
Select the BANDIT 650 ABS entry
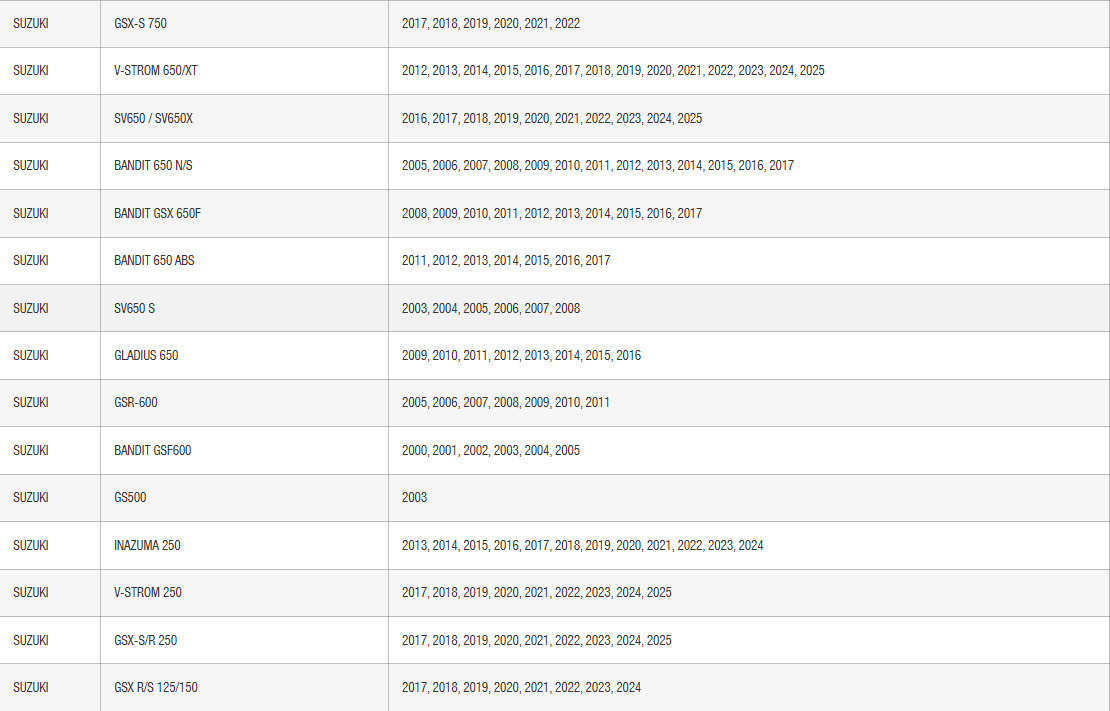(154, 260)
